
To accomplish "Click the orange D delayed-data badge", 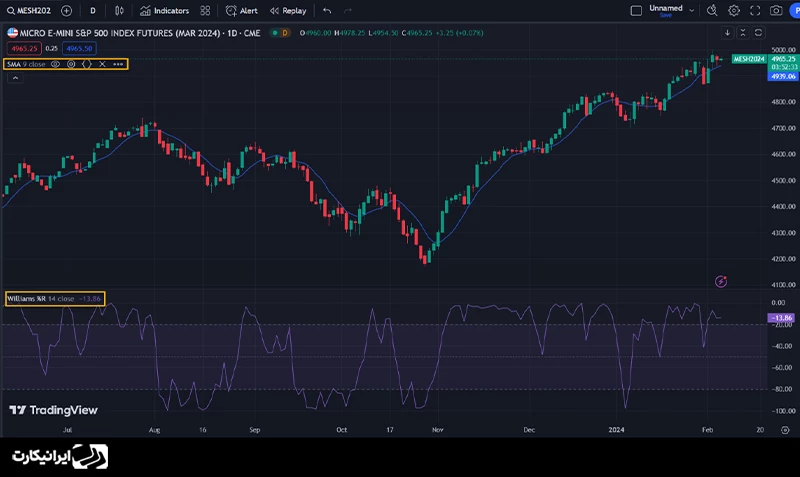I will (x=285, y=33).
